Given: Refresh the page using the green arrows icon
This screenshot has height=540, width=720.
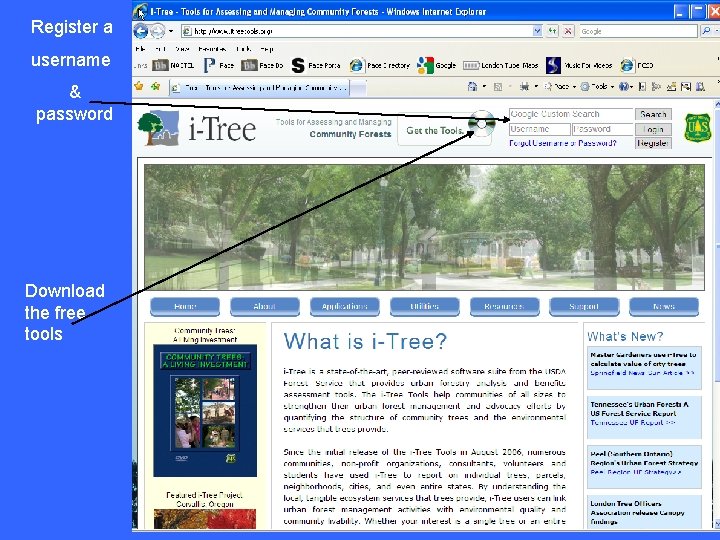Looking at the screenshot, I should 552,31.
